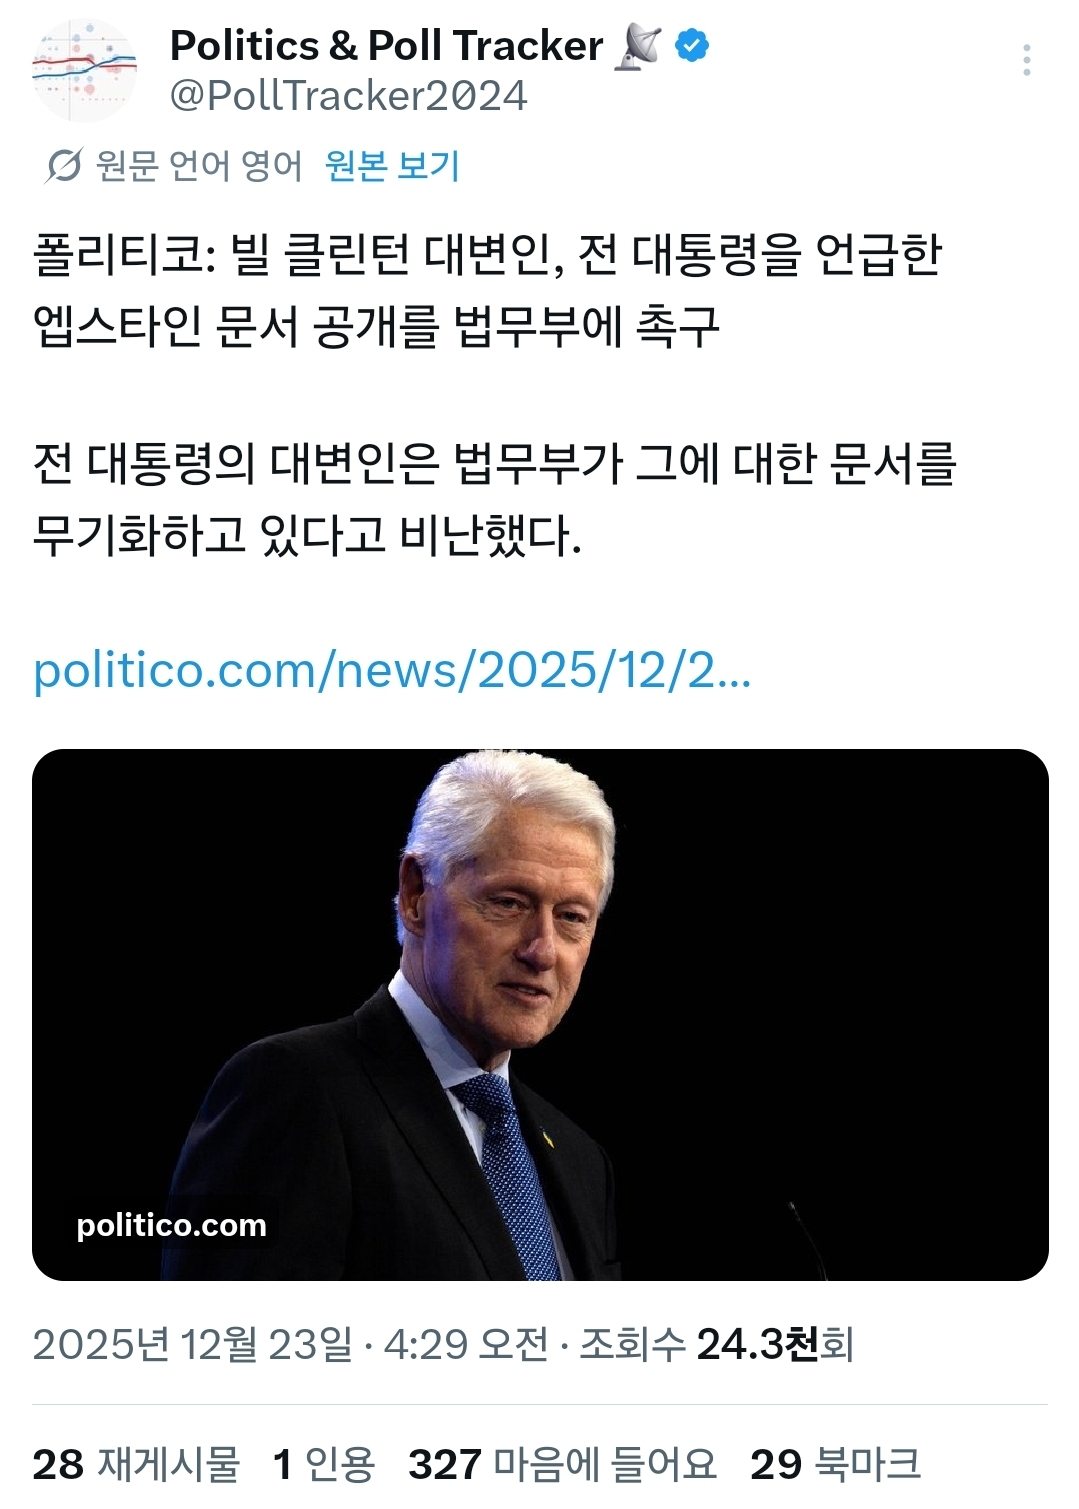Tap the satellite antenna emoji by the name
Viewport: 1079px width, 1509px height.
pos(638,46)
